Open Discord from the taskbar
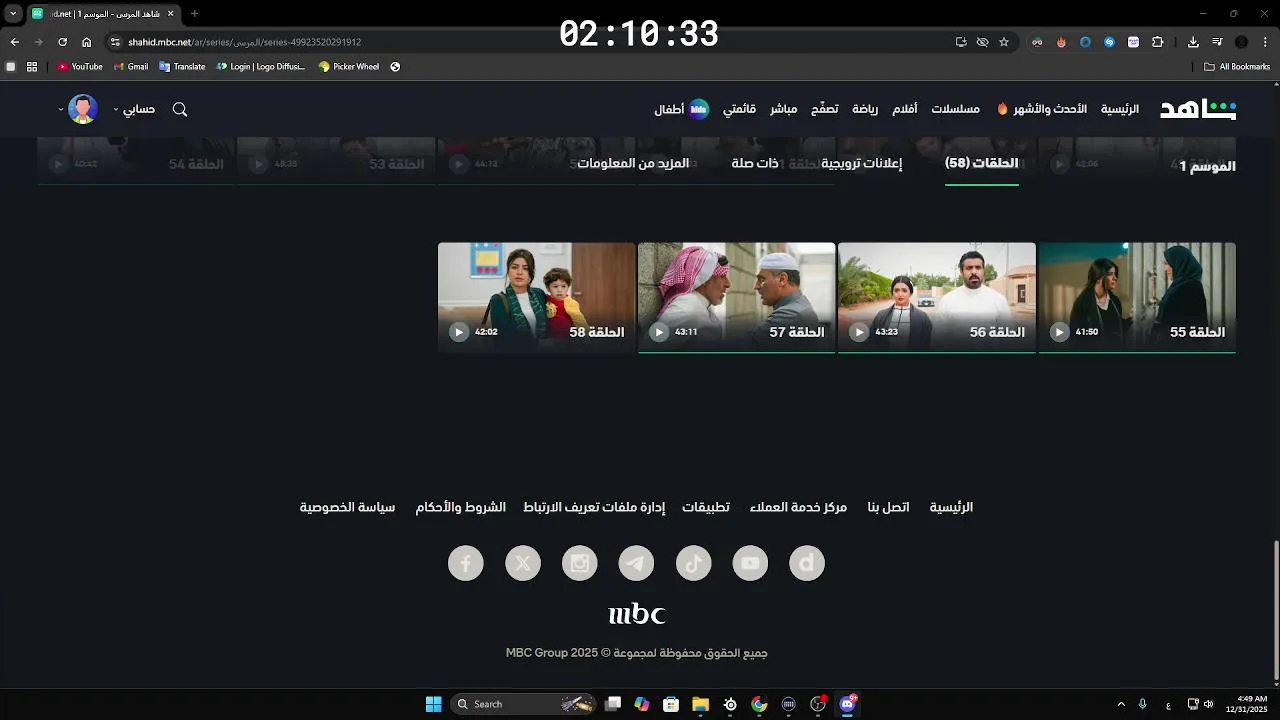Screen dimensions: 1280x720 [x=848, y=704]
